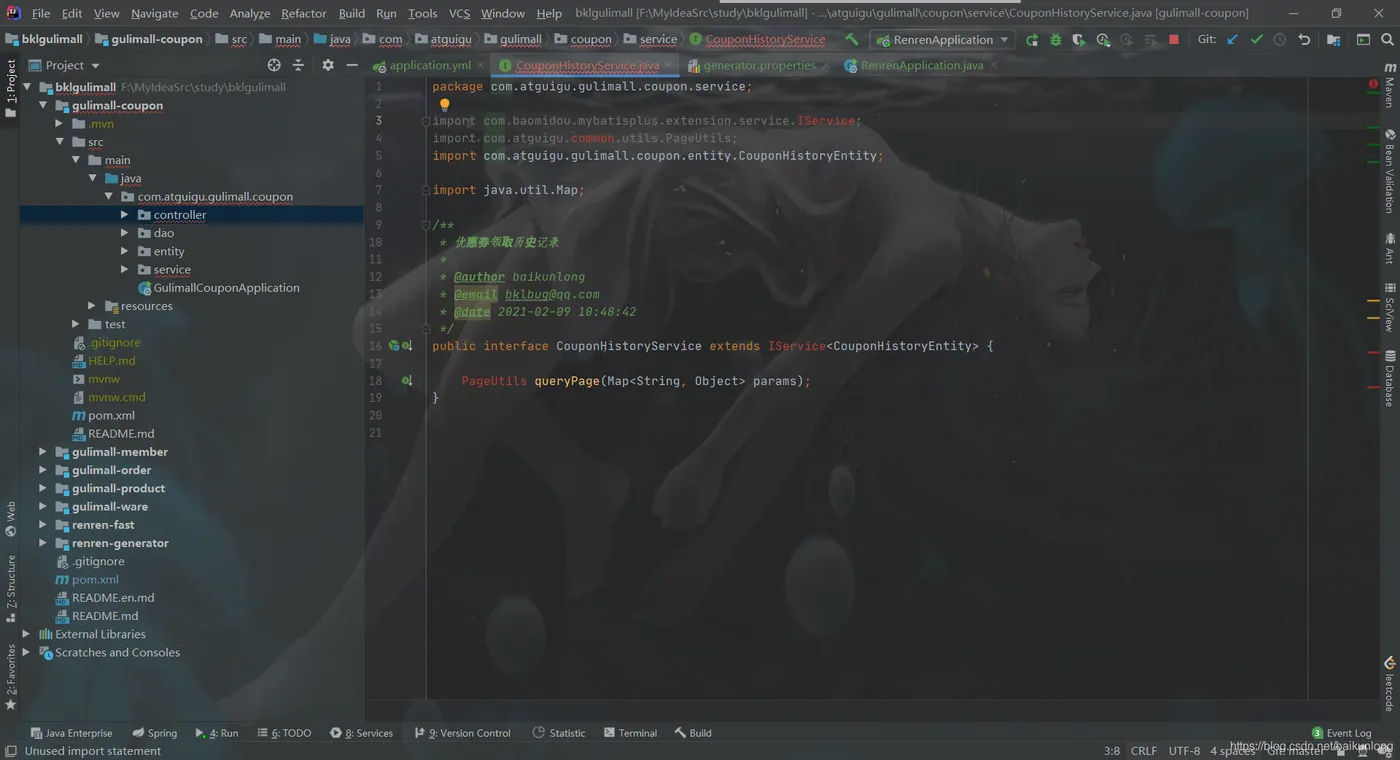The width and height of the screenshot is (1400, 760).
Task: Expand the gulimall-member module
Action: click(x=43, y=452)
